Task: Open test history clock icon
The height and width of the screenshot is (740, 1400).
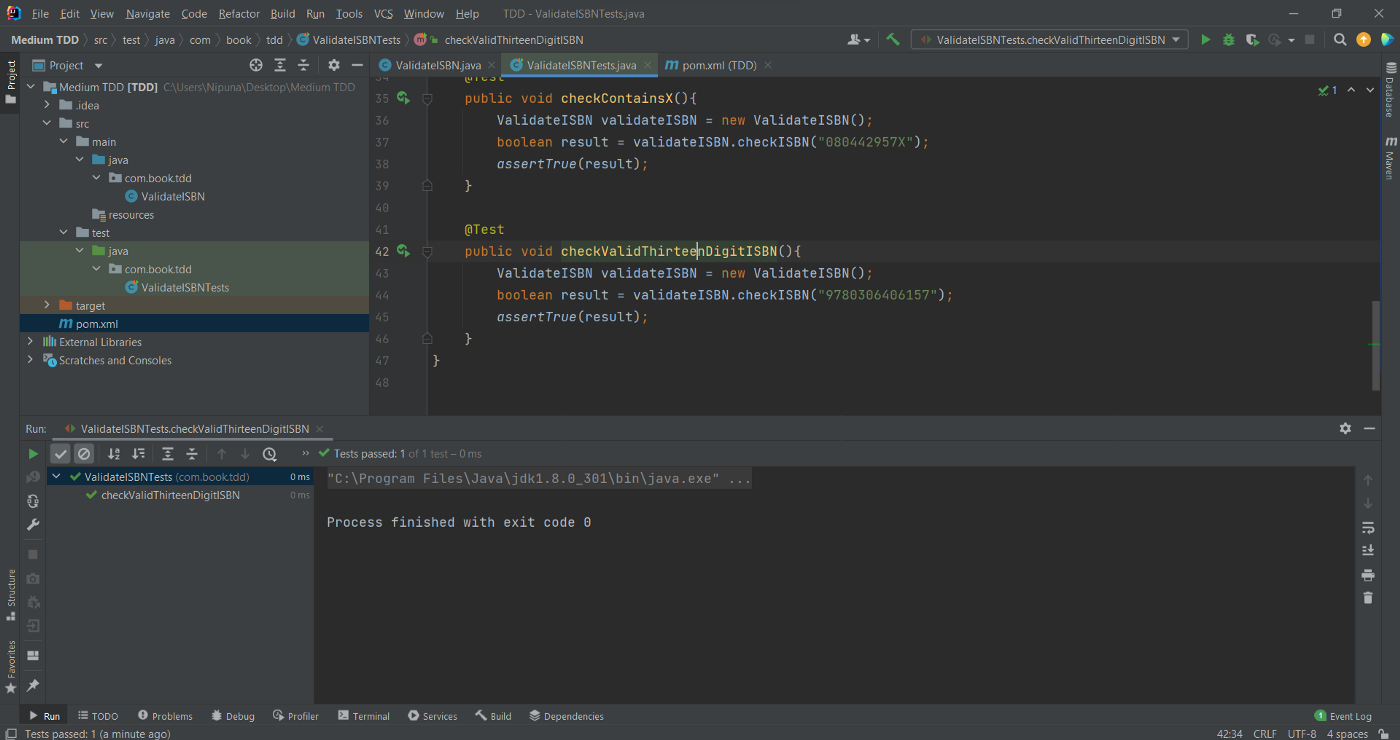Action: [269, 454]
